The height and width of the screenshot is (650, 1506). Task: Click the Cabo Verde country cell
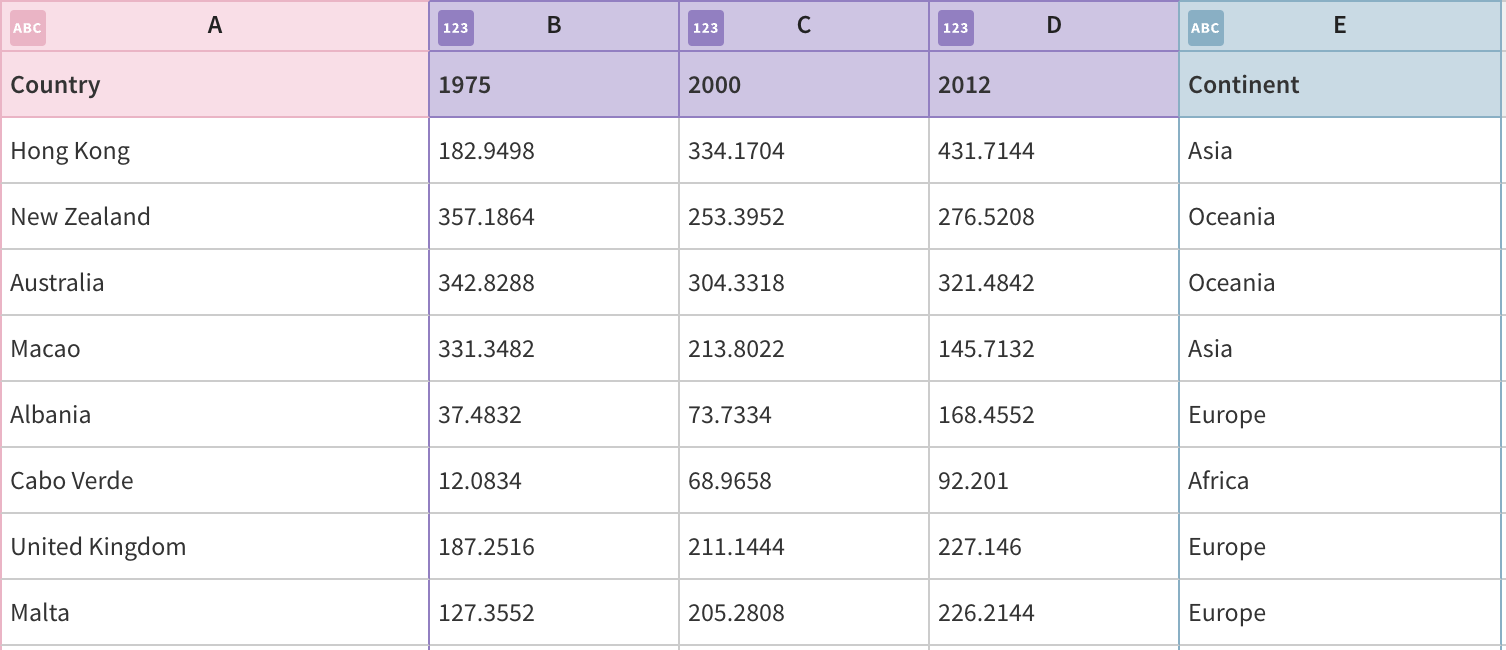(x=215, y=481)
